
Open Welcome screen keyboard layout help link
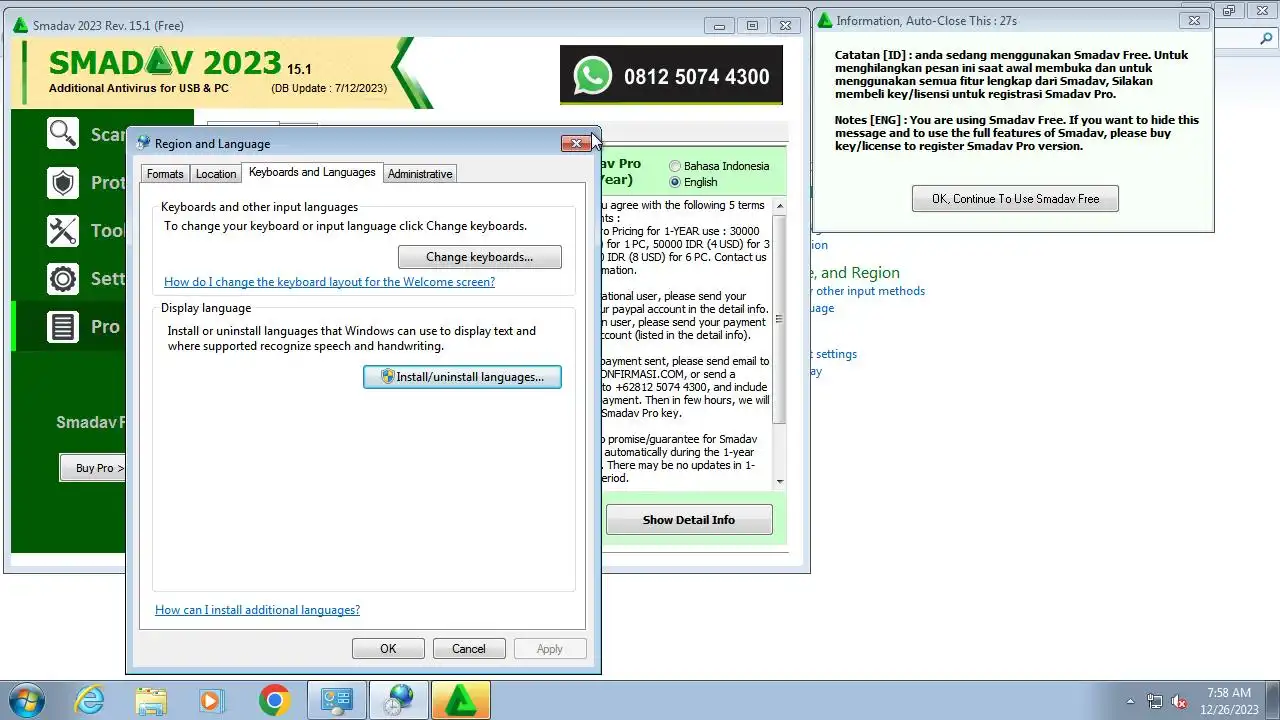pyautogui.click(x=329, y=282)
